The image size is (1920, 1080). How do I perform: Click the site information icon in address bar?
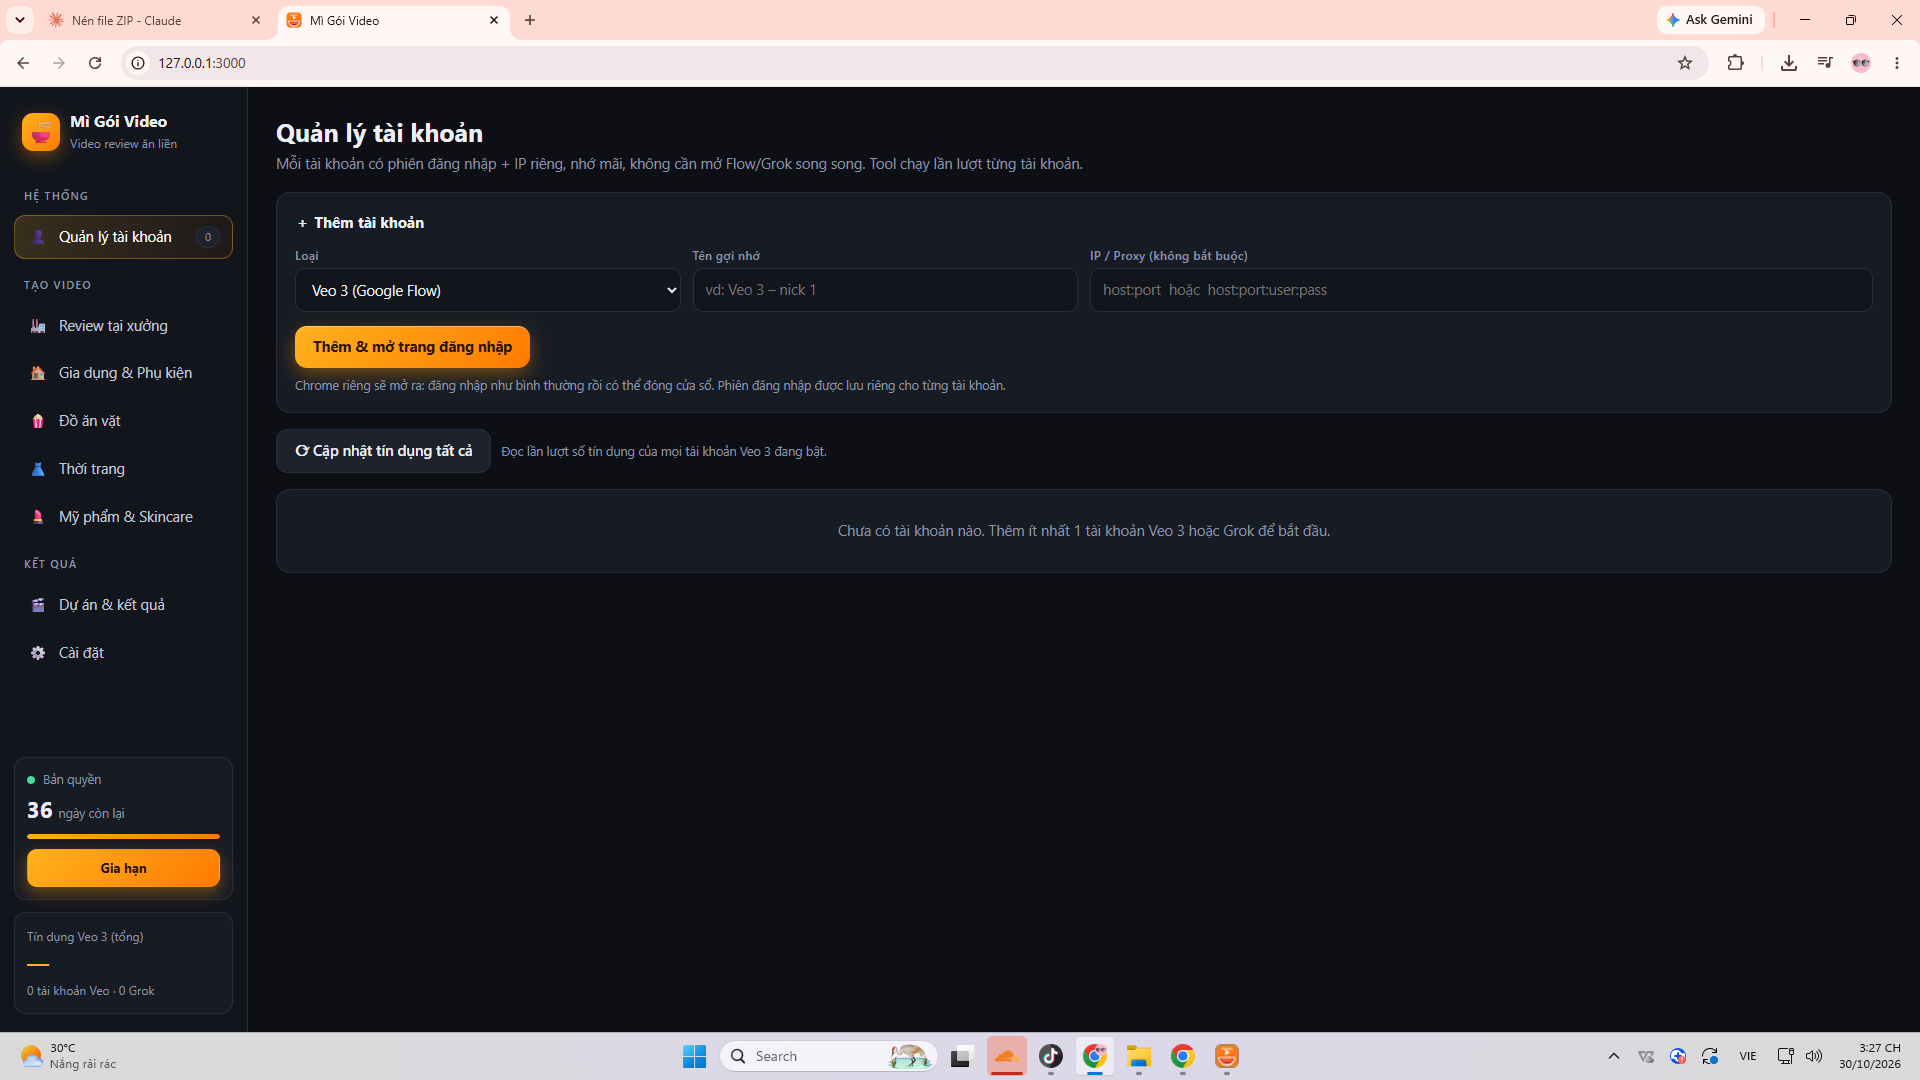tap(138, 63)
